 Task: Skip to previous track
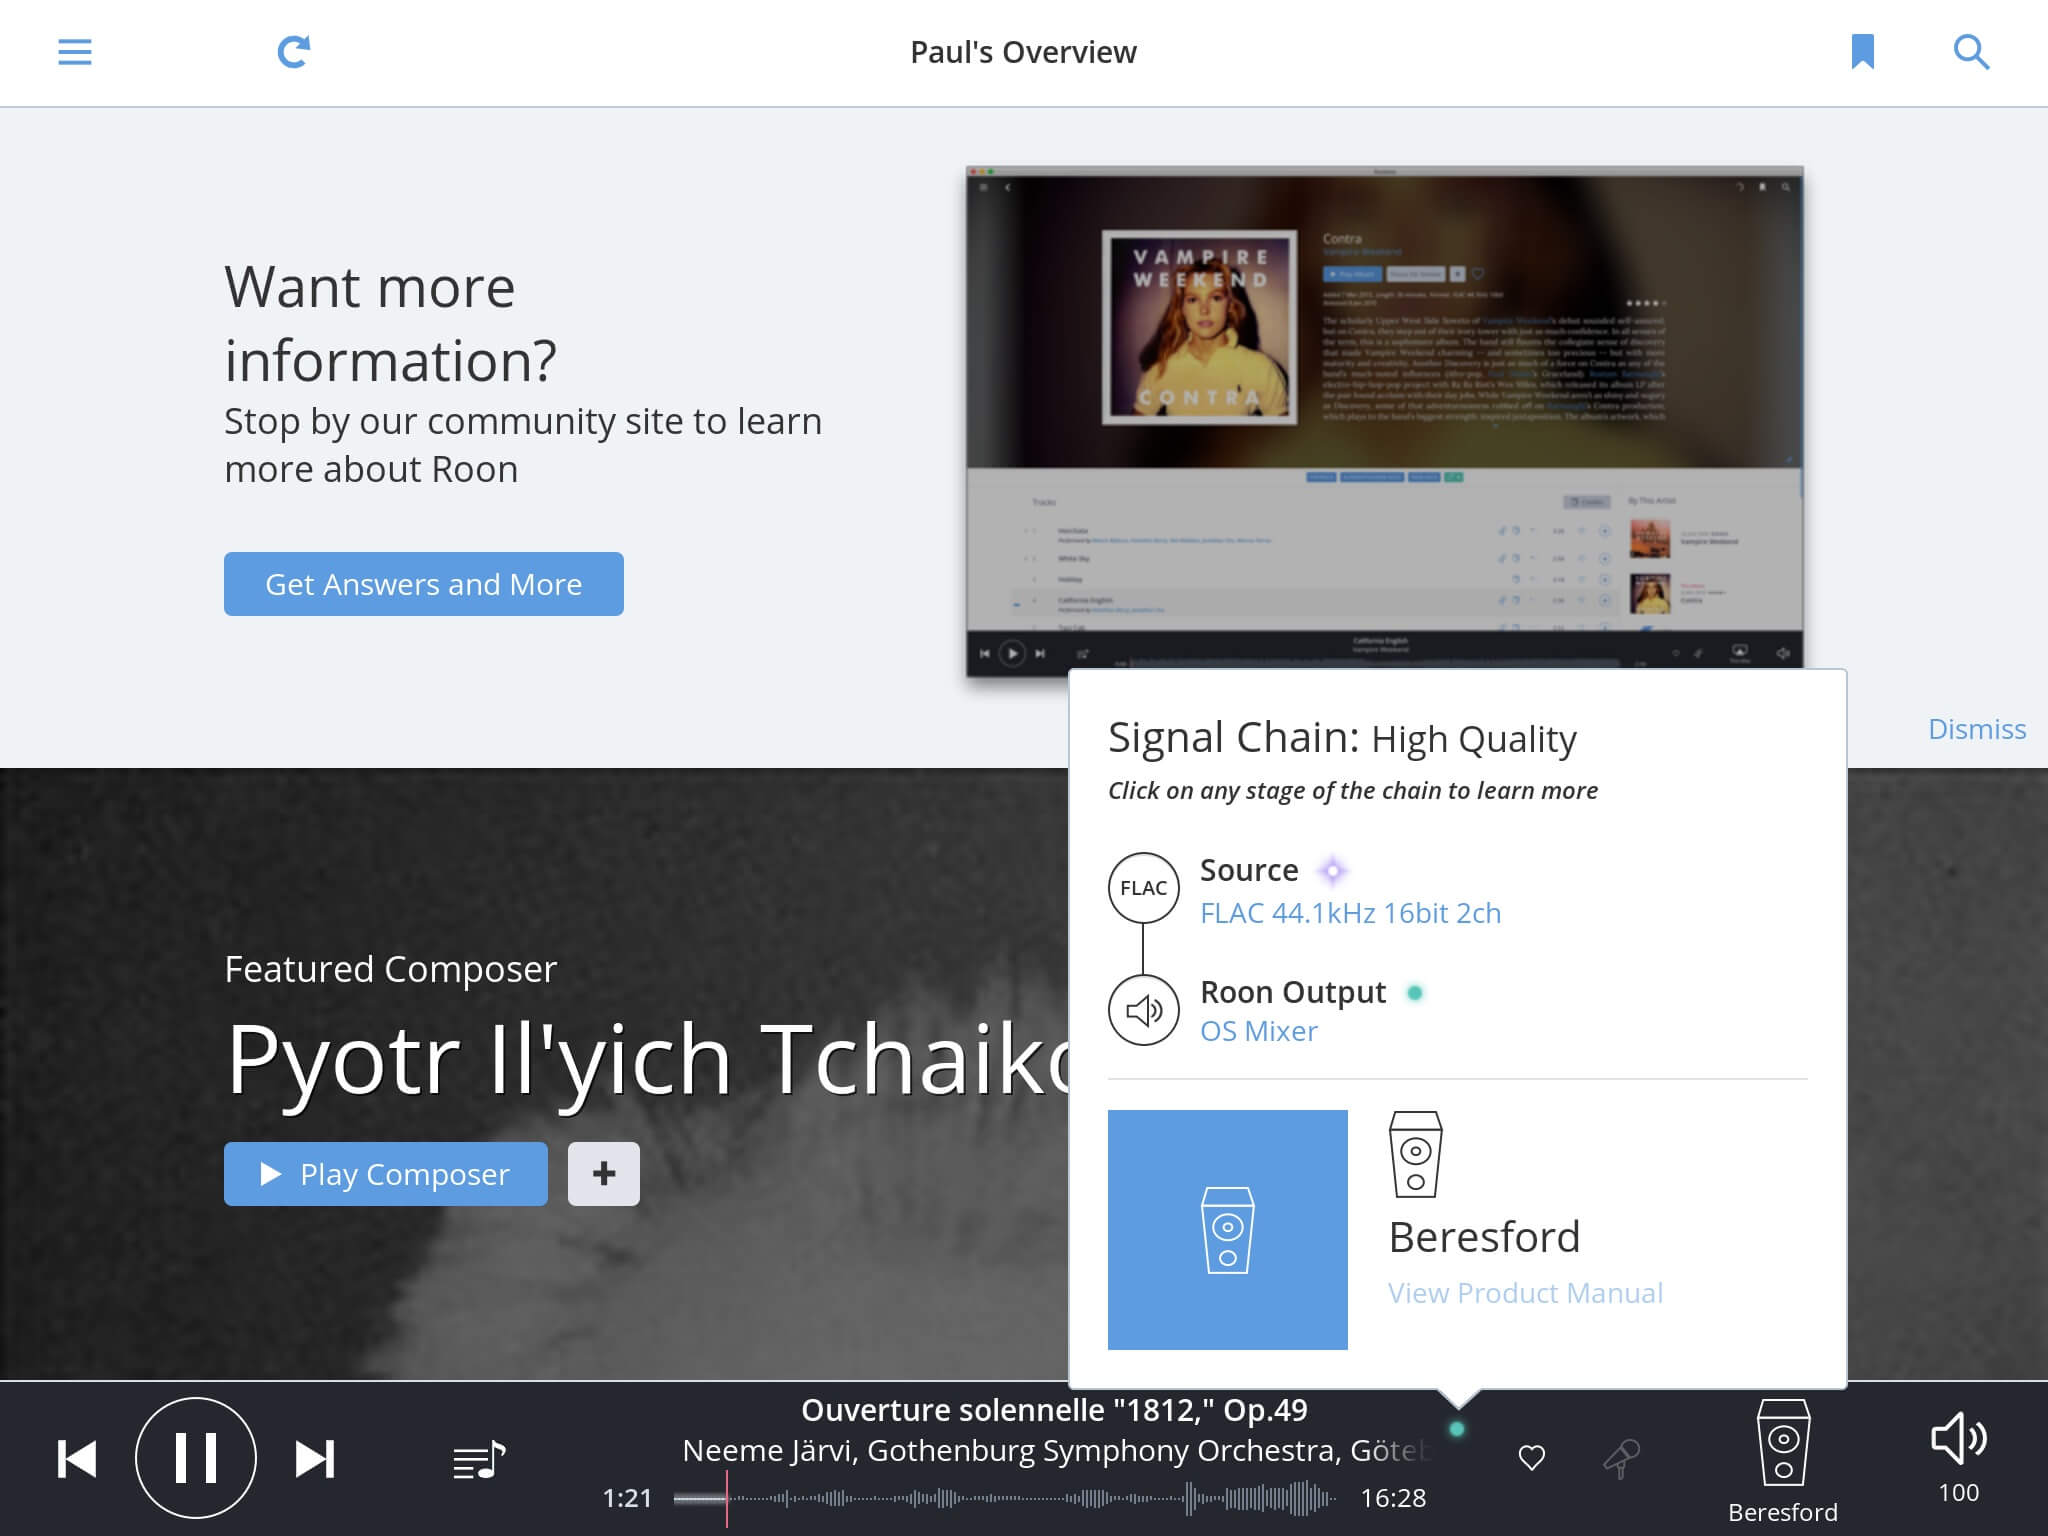pos(77,1459)
